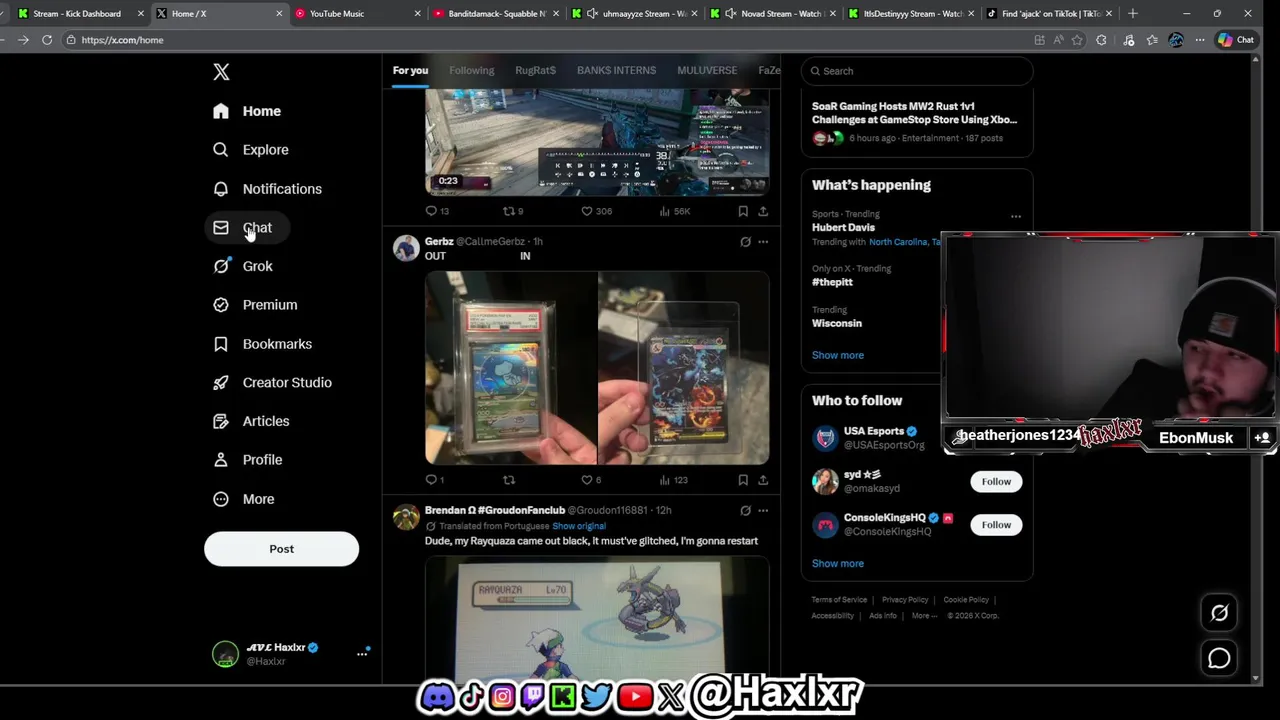Open SoaR Gaming MW2 Rust 1v1 story
The image size is (1280, 720).
click(x=917, y=121)
